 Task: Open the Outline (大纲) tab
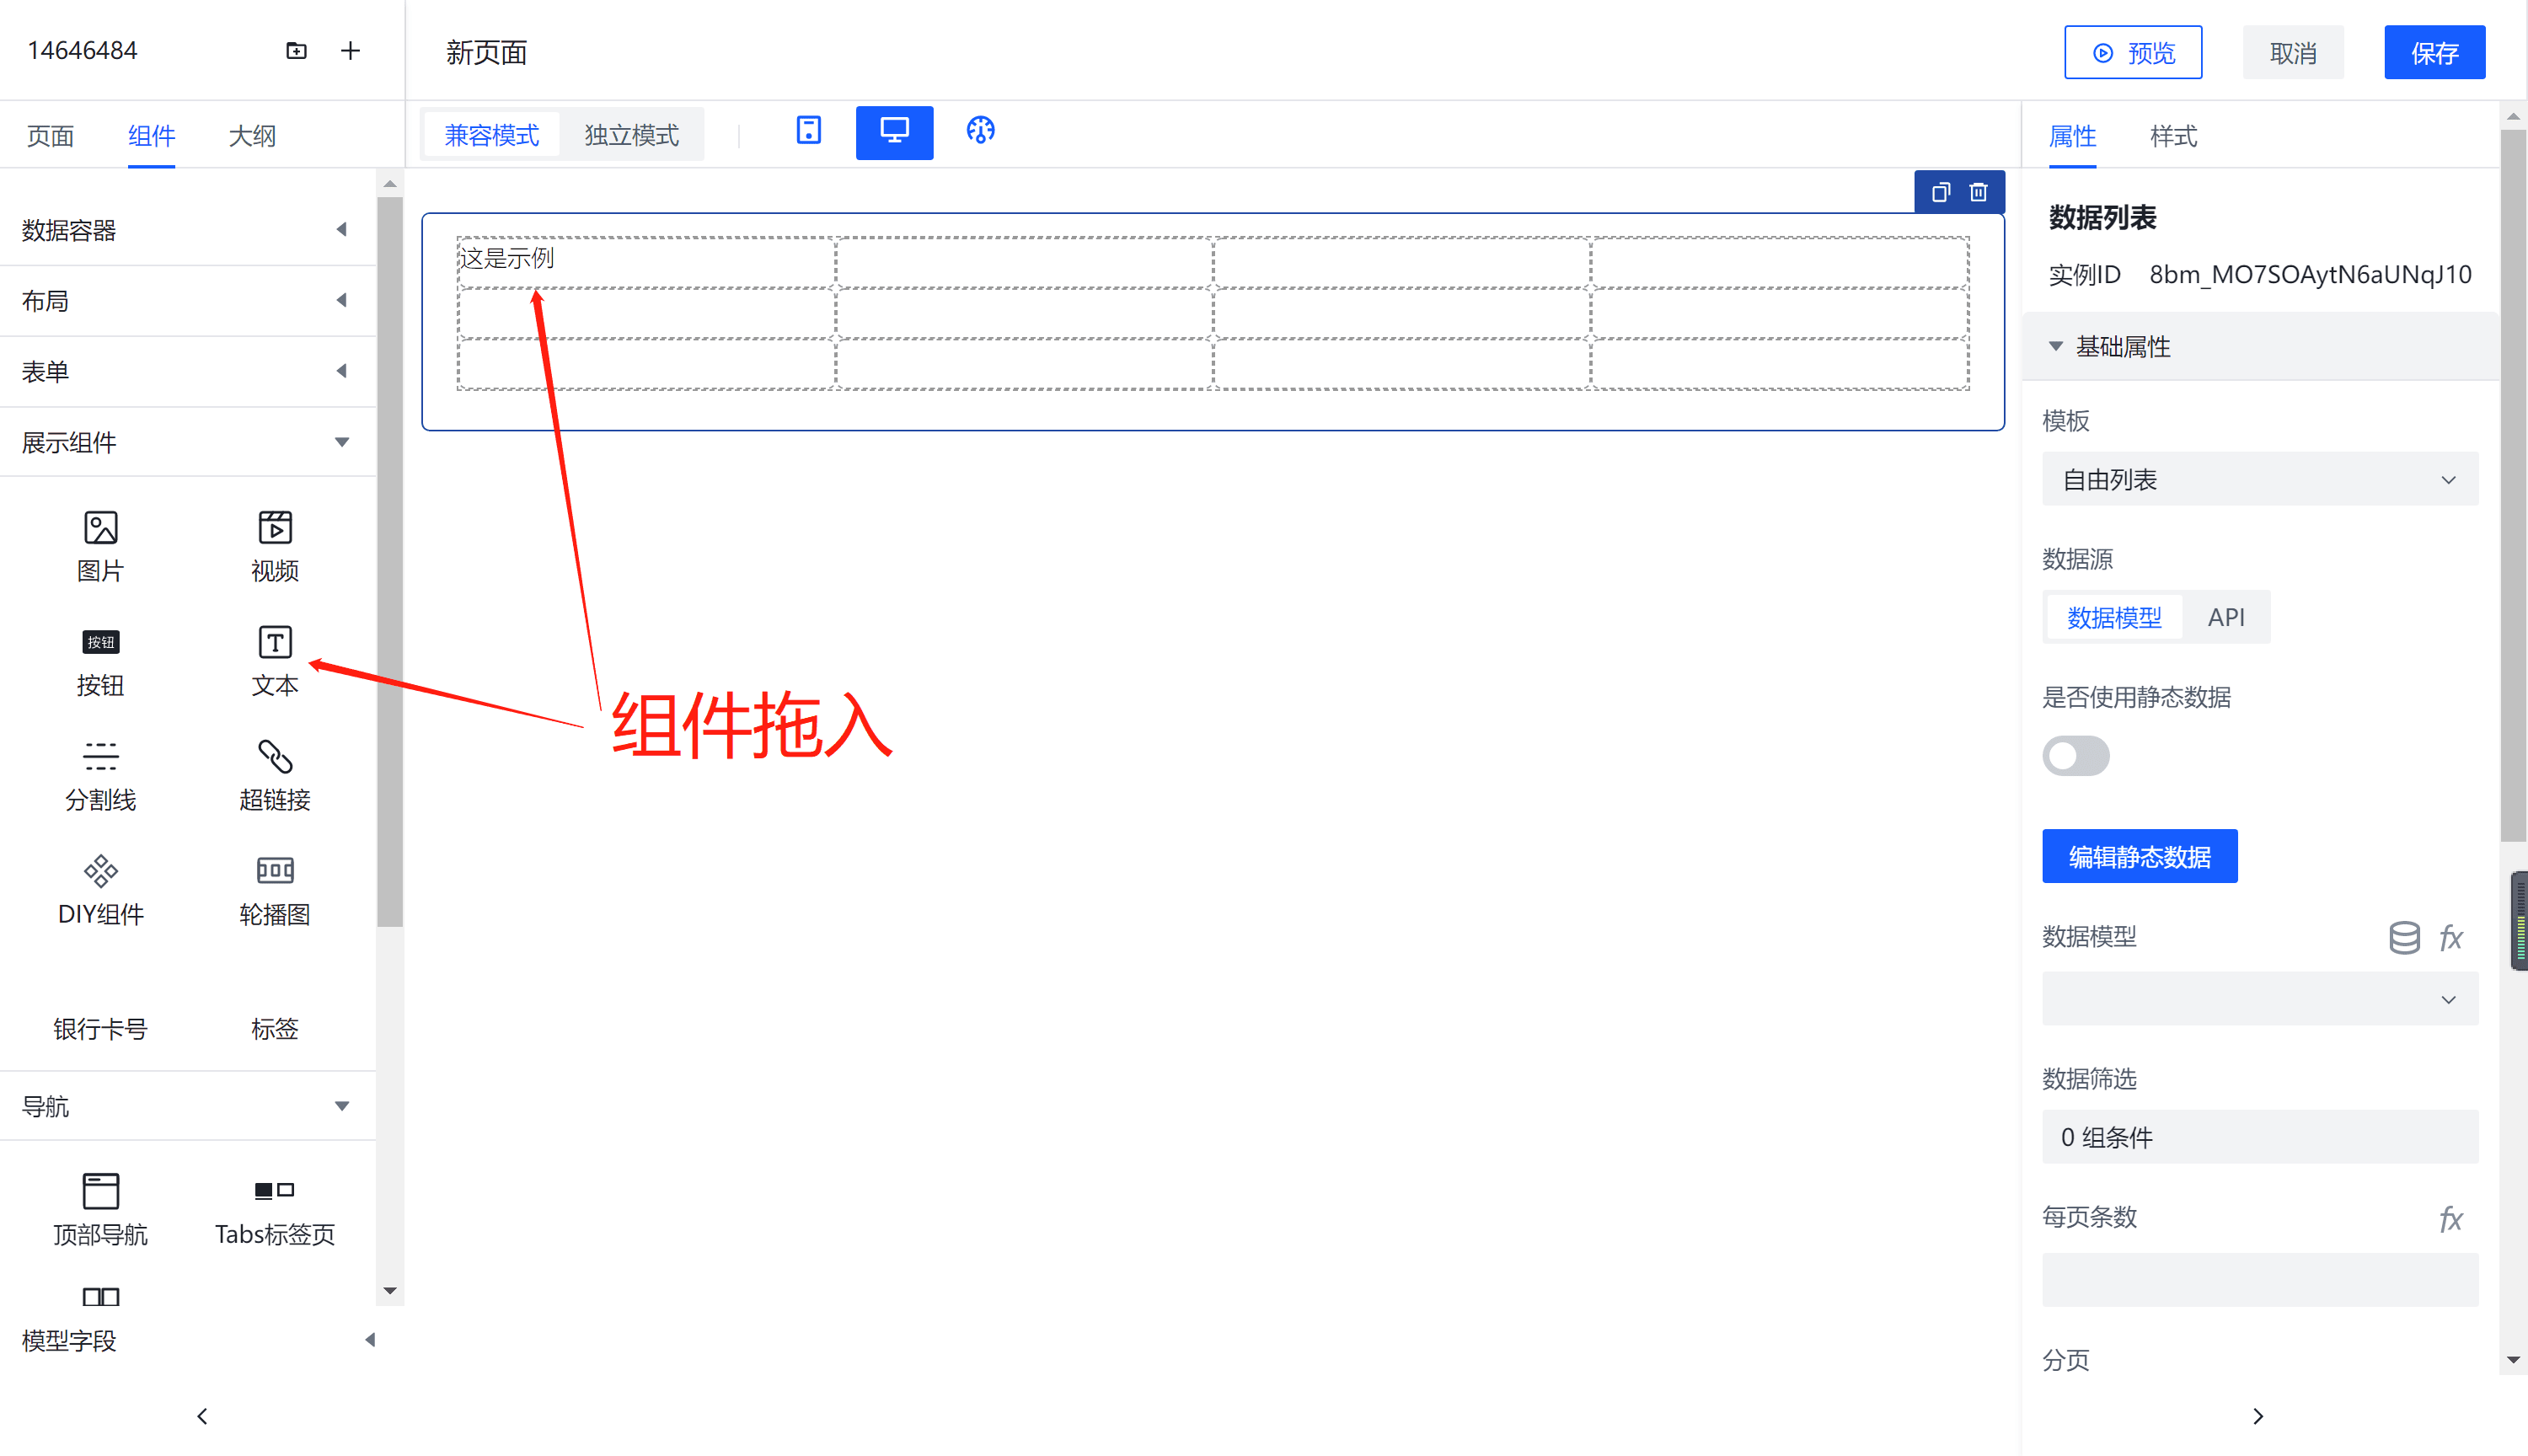pyautogui.click(x=251, y=136)
